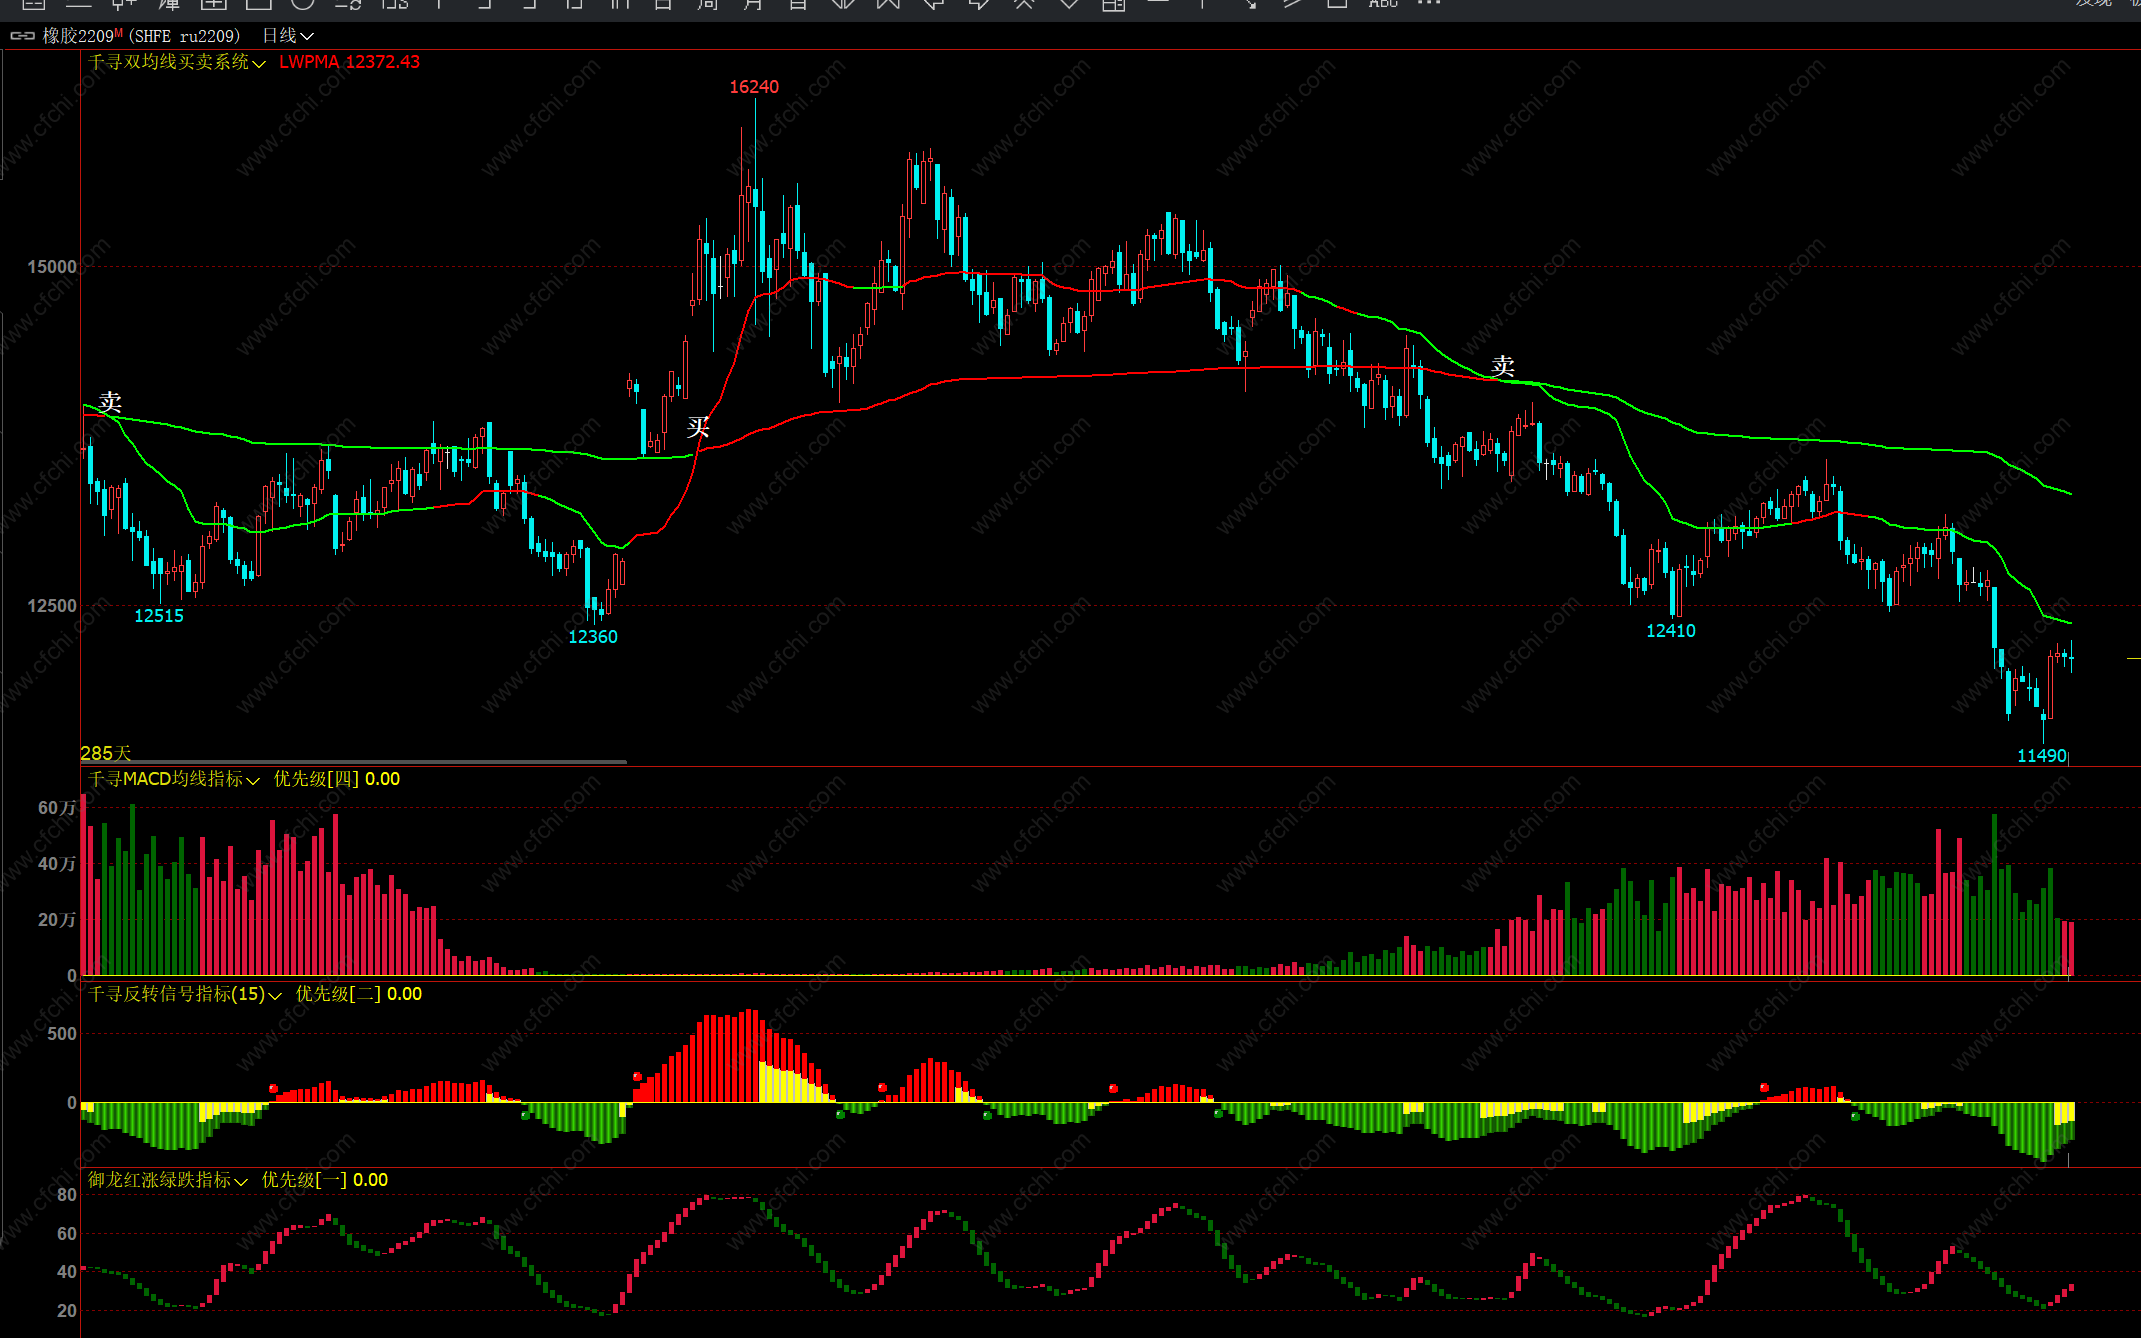2141x1338 pixels.
Task: Click the 橡胶2209 contract title
Action: point(78,36)
